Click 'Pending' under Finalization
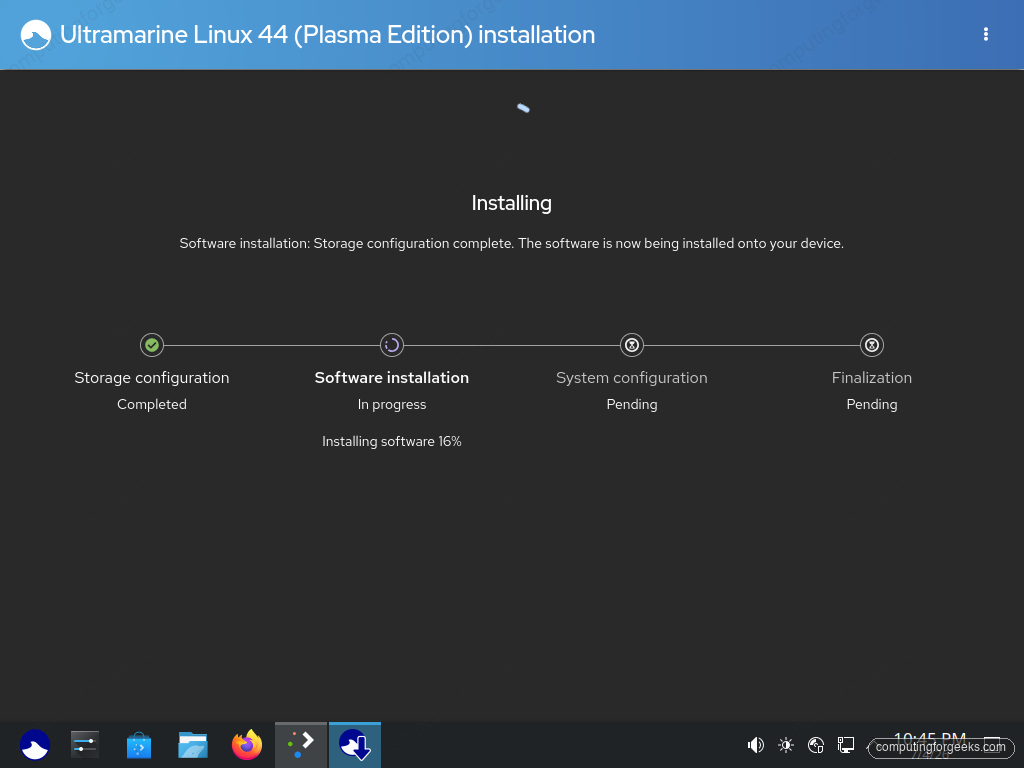 (x=872, y=405)
